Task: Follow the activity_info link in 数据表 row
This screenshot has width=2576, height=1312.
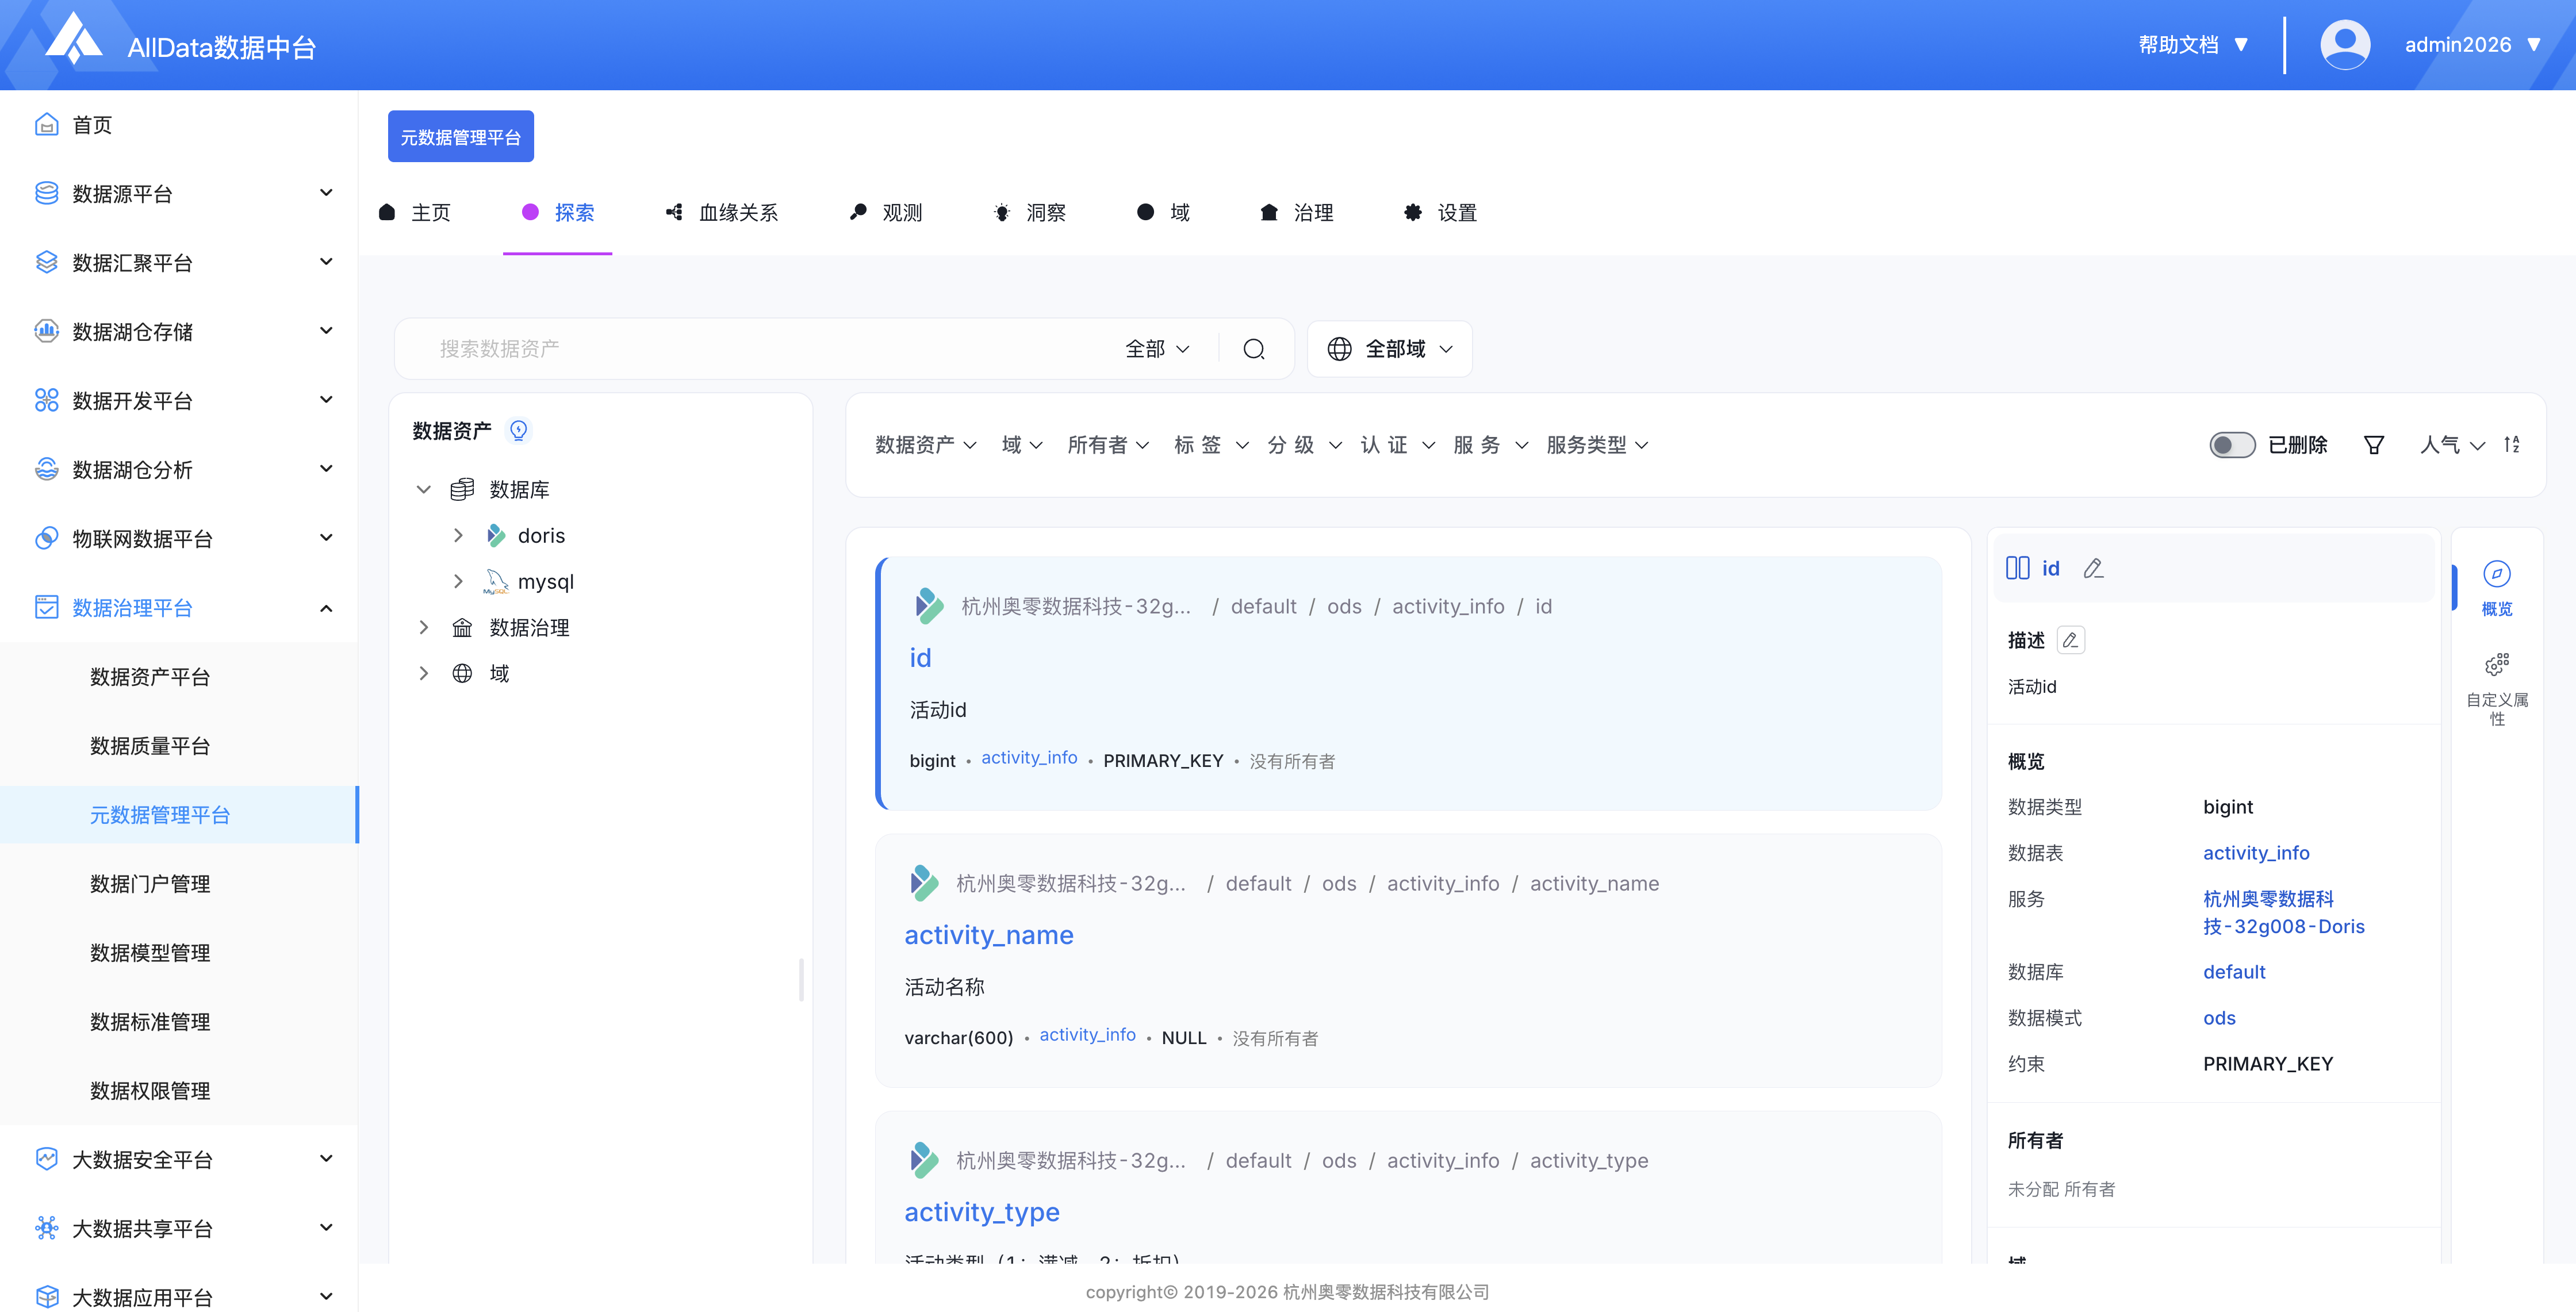Action: 2256,853
